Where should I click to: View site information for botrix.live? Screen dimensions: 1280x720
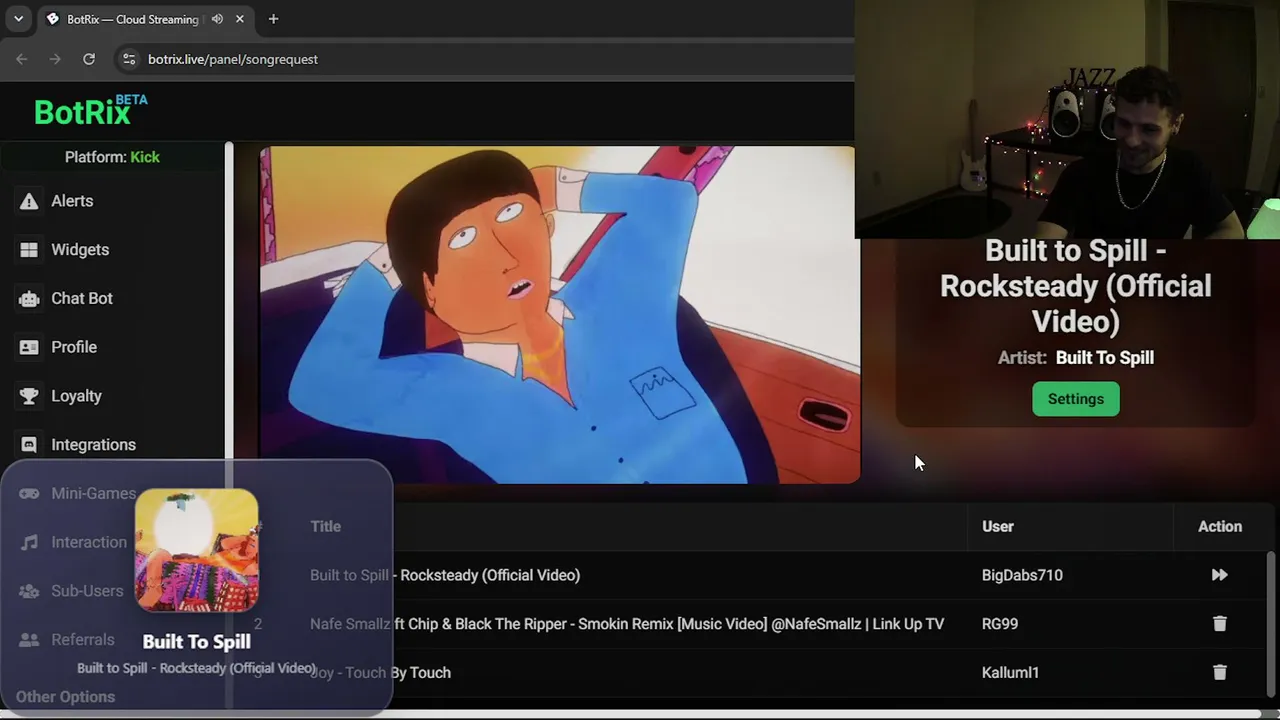[x=129, y=59]
